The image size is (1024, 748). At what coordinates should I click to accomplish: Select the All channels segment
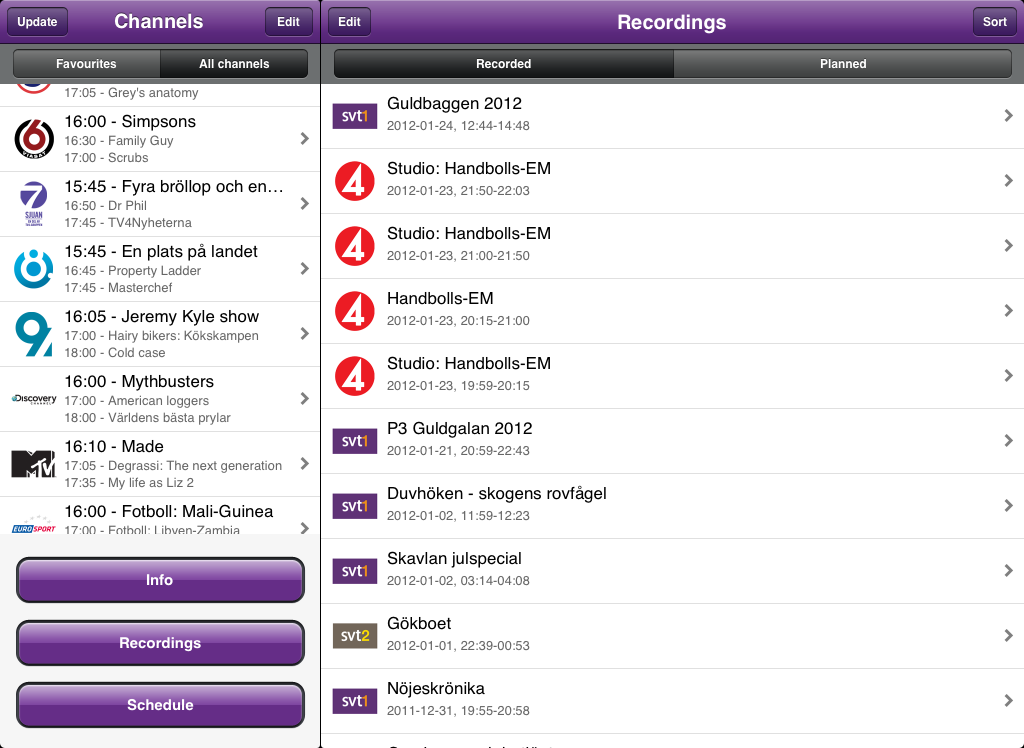coord(234,64)
